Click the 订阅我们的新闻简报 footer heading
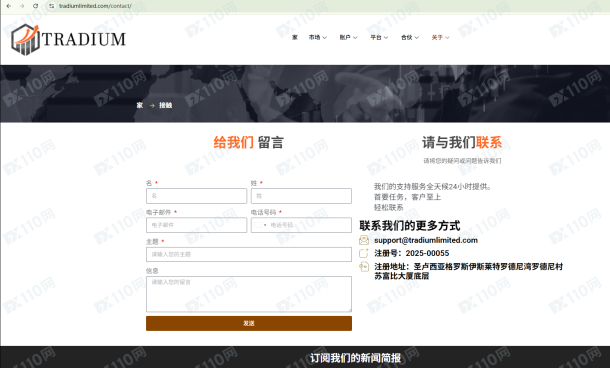The width and height of the screenshot is (610, 368). pos(356,358)
